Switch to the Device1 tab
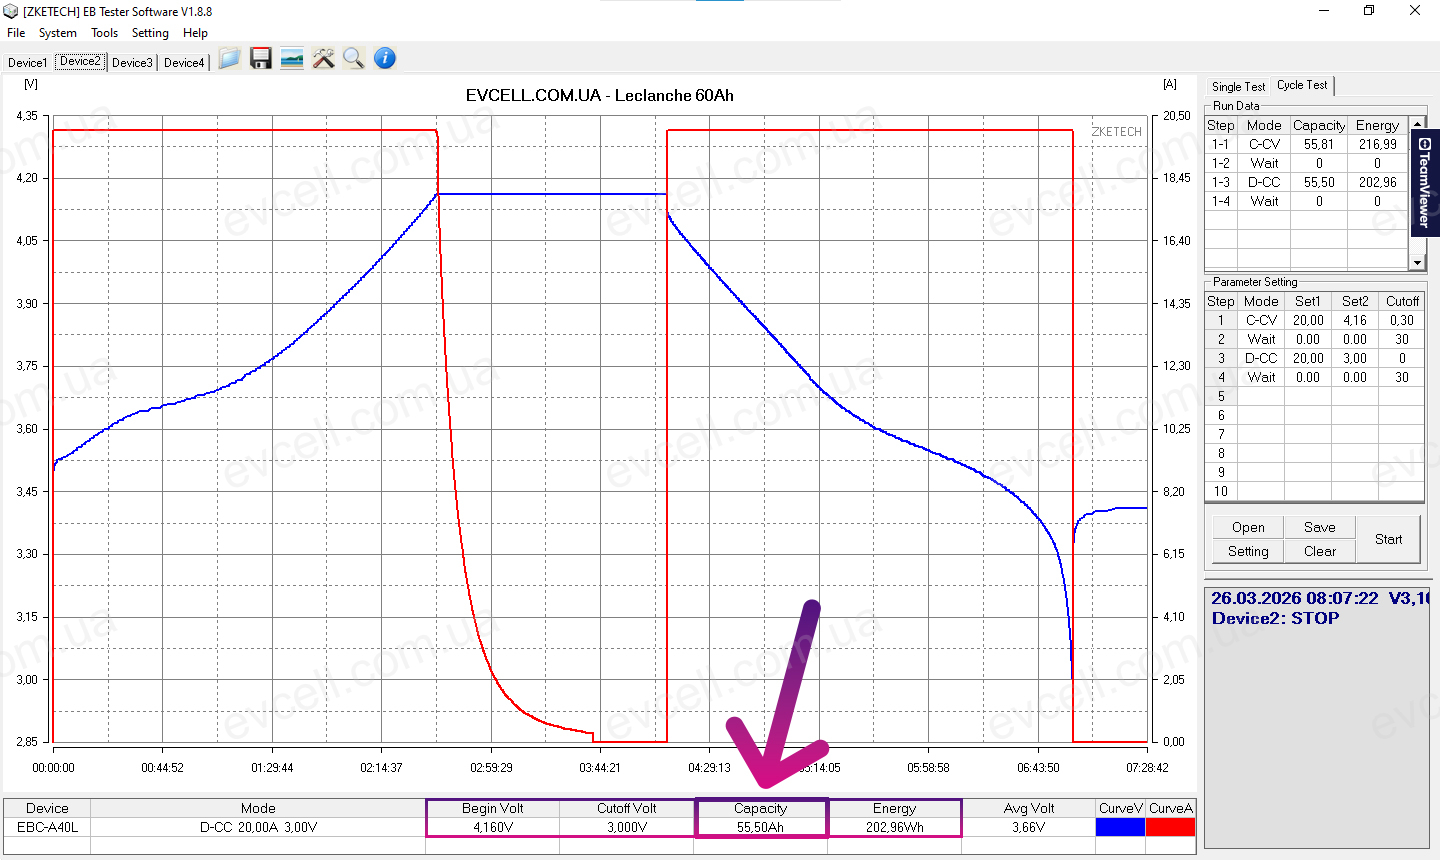Image resolution: width=1440 pixels, height=860 pixels. [27, 63]
